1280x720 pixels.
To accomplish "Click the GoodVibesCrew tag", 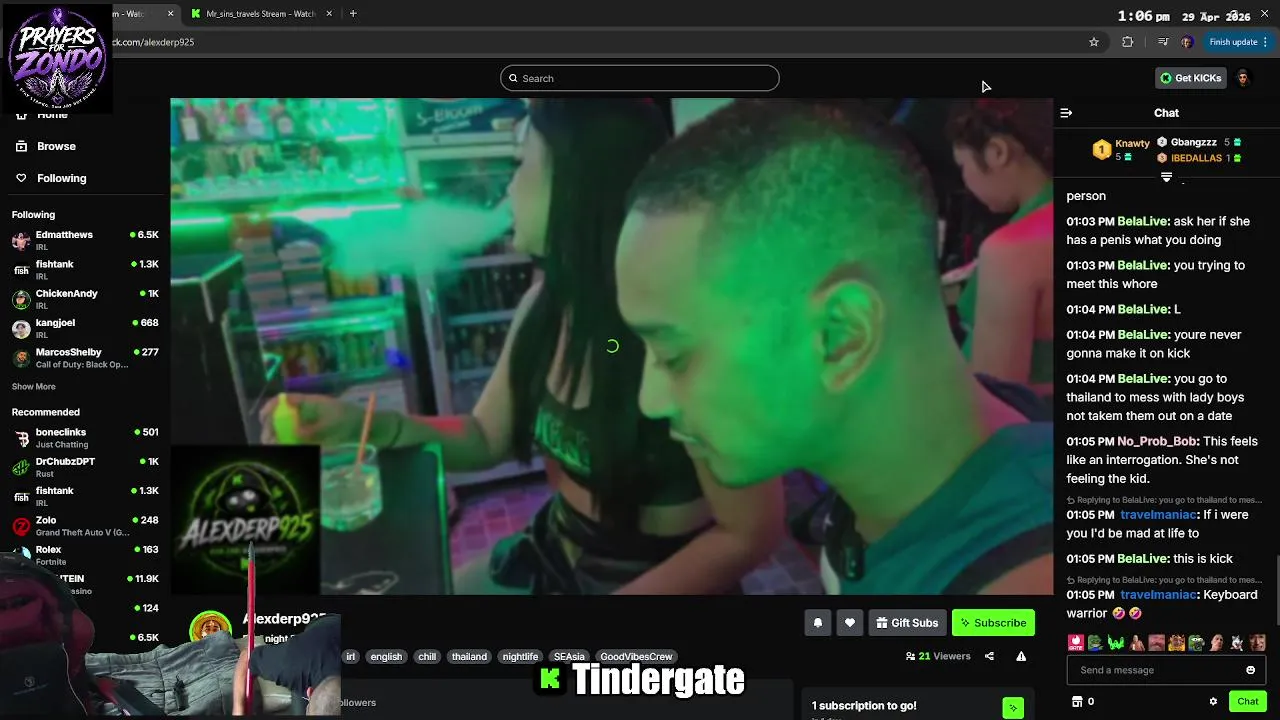I will click(636, 657).
